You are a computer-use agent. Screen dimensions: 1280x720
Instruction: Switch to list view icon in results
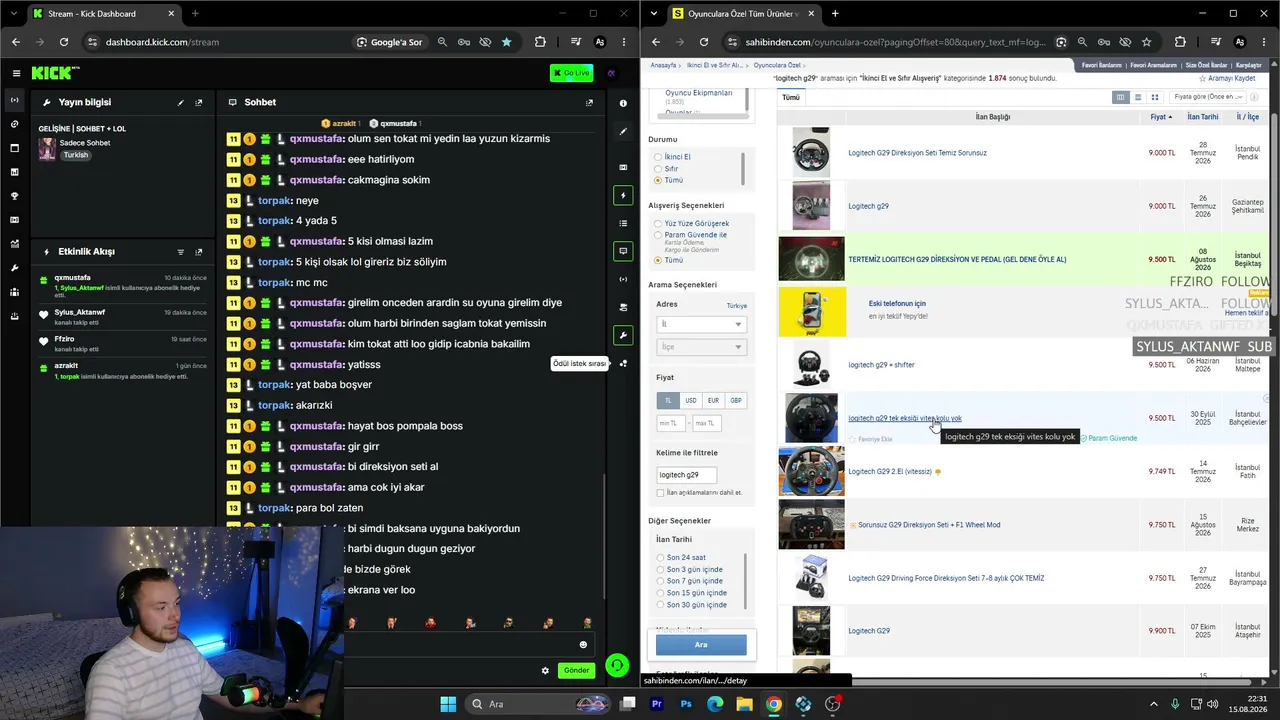point(1138,97)
